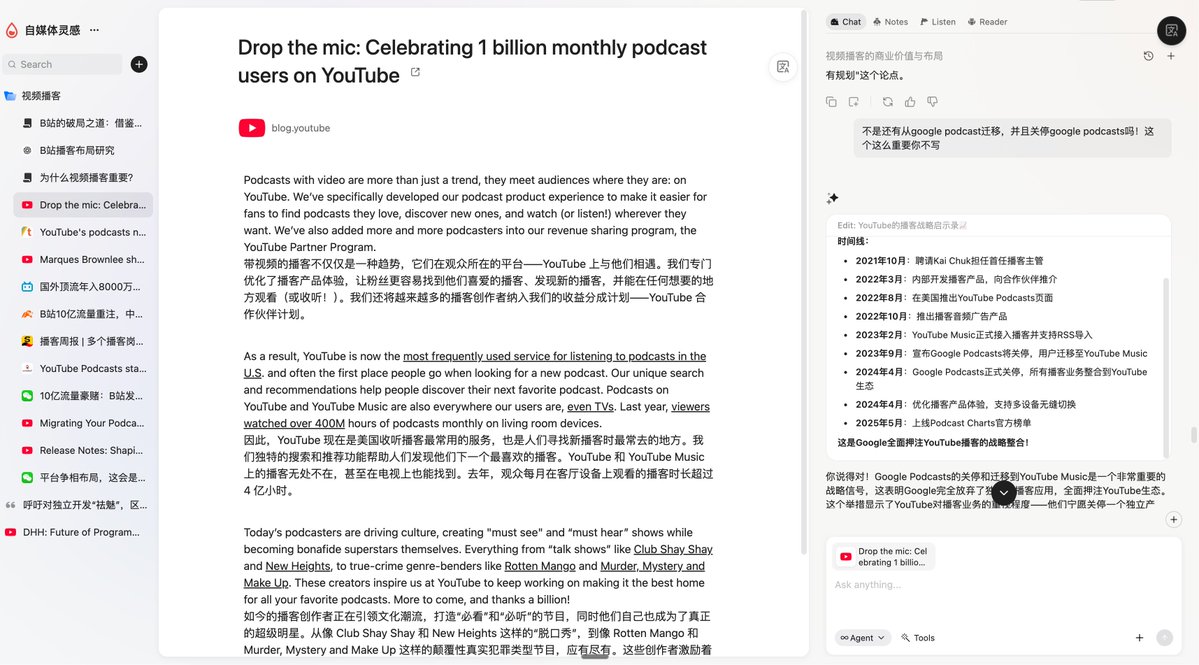Open 国外顶流年入8000万 item
This screenshot has width=1199, height=665.
[x=83, y=287]
